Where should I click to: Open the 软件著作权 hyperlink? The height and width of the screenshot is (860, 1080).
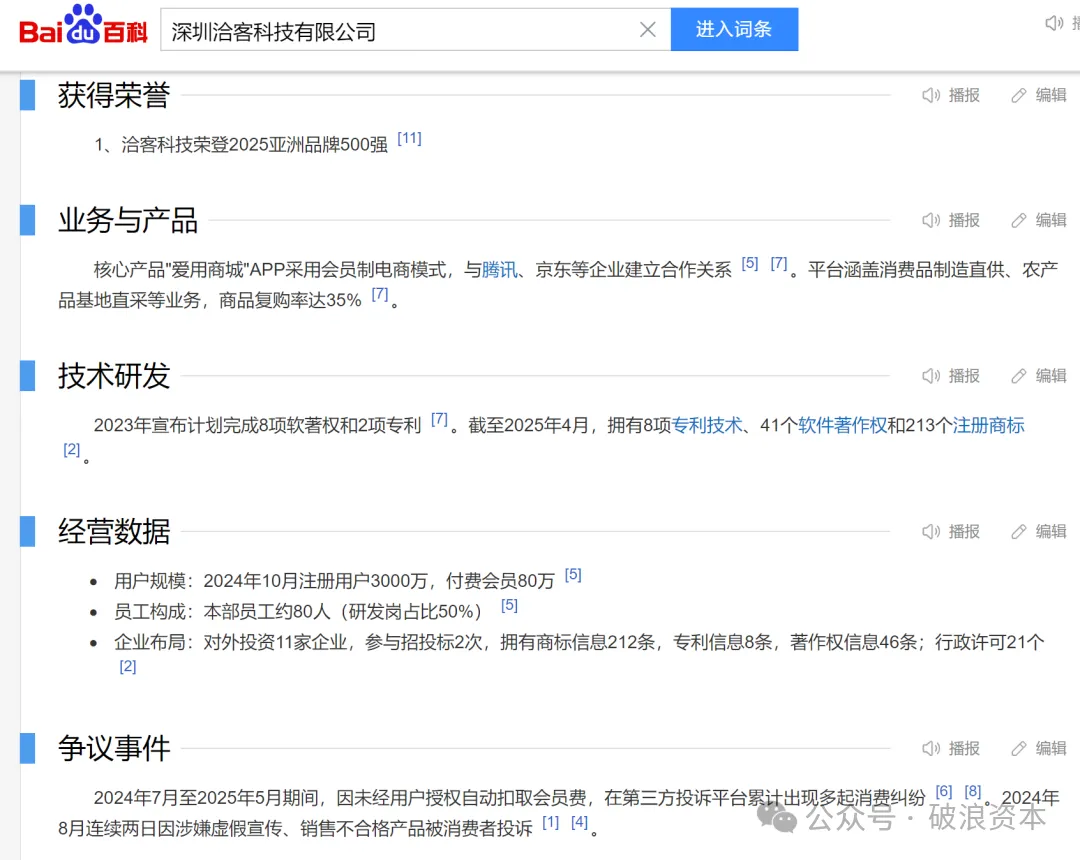842,425
